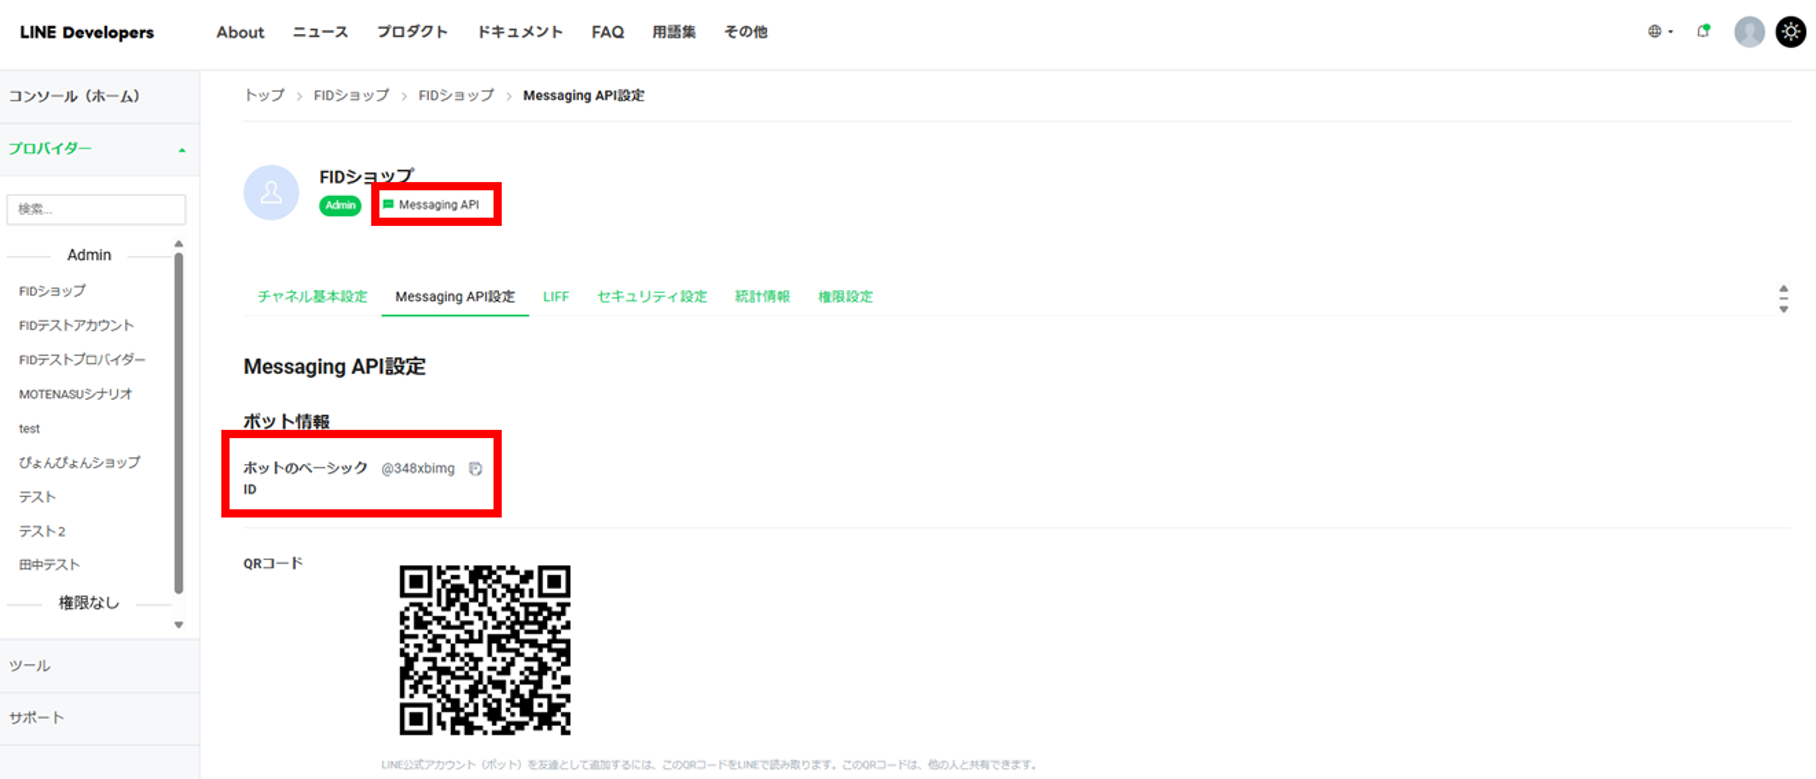Open the LIFF tab
Screen dimensions: 1816x779
pos(556,297)
